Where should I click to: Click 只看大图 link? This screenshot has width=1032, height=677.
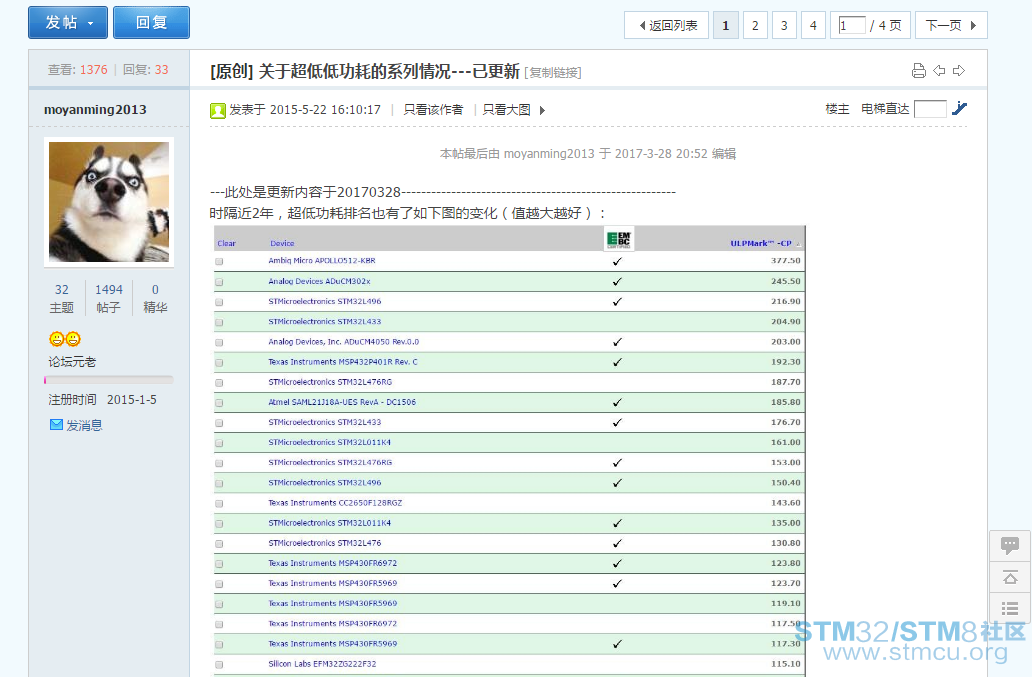[x=506, y=110]
